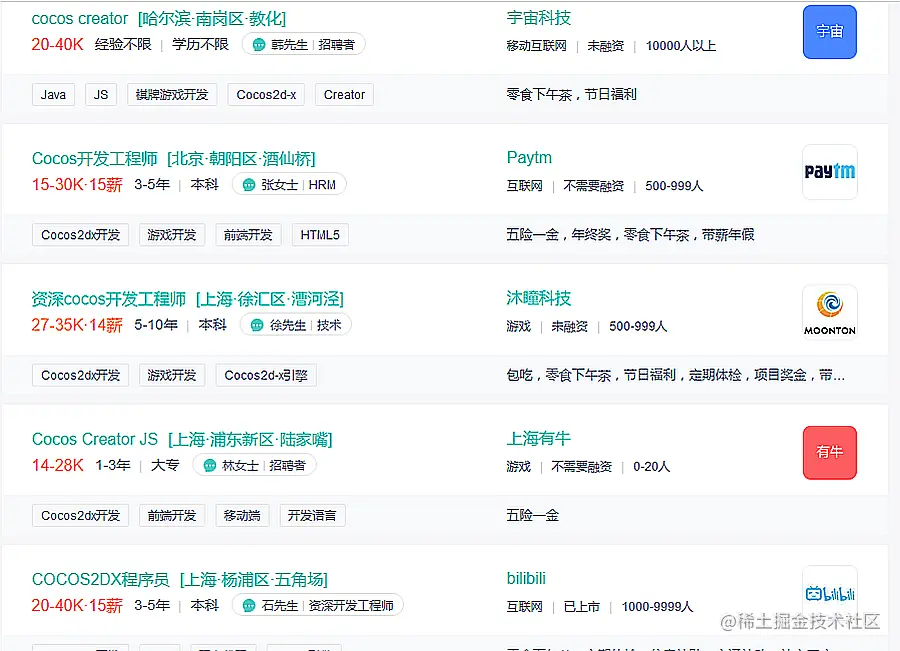Open the Paytm company logo

829,172
